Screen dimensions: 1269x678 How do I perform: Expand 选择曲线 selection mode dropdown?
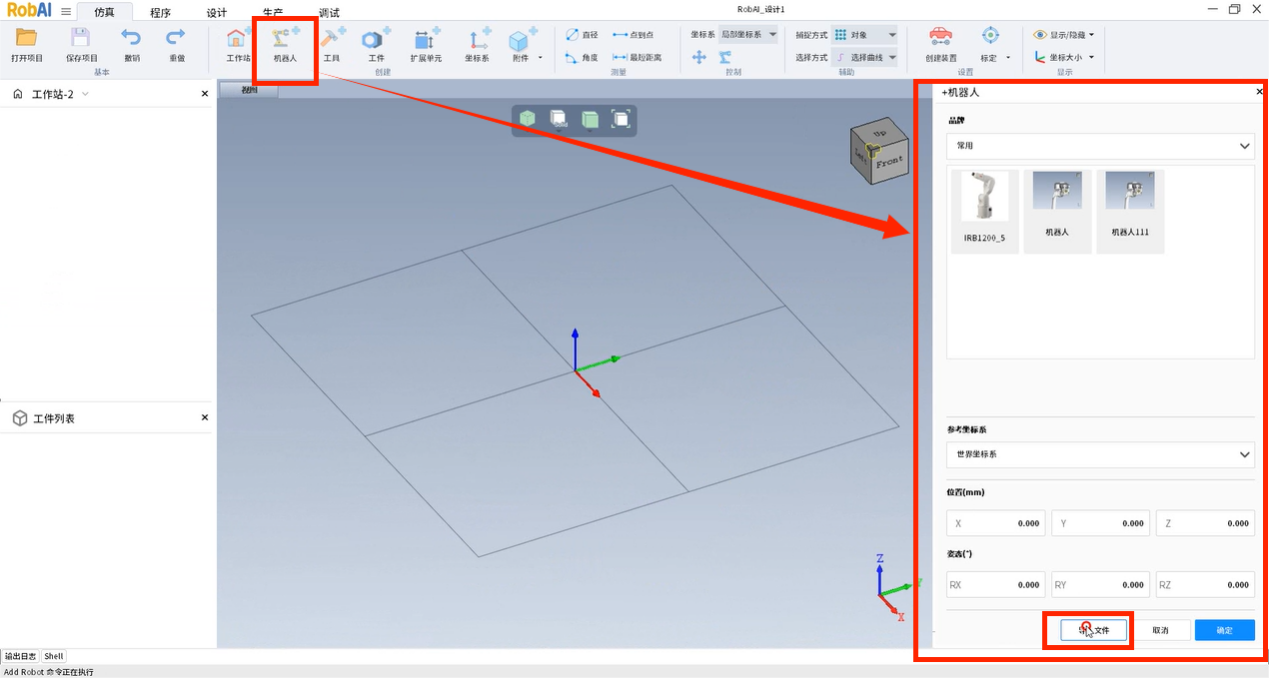tap(865, 57)
